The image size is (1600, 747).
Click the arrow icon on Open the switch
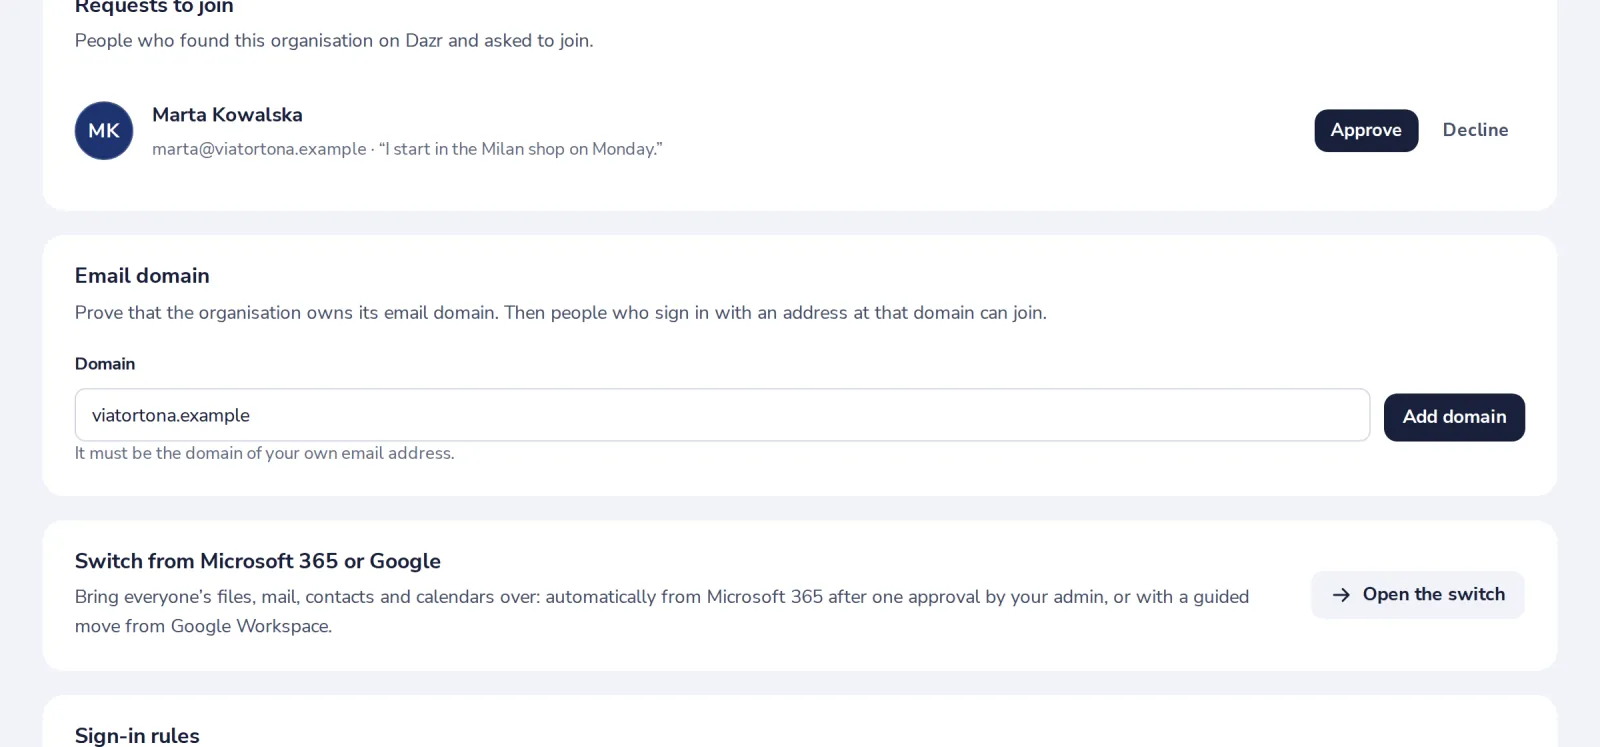[1341, 595]
